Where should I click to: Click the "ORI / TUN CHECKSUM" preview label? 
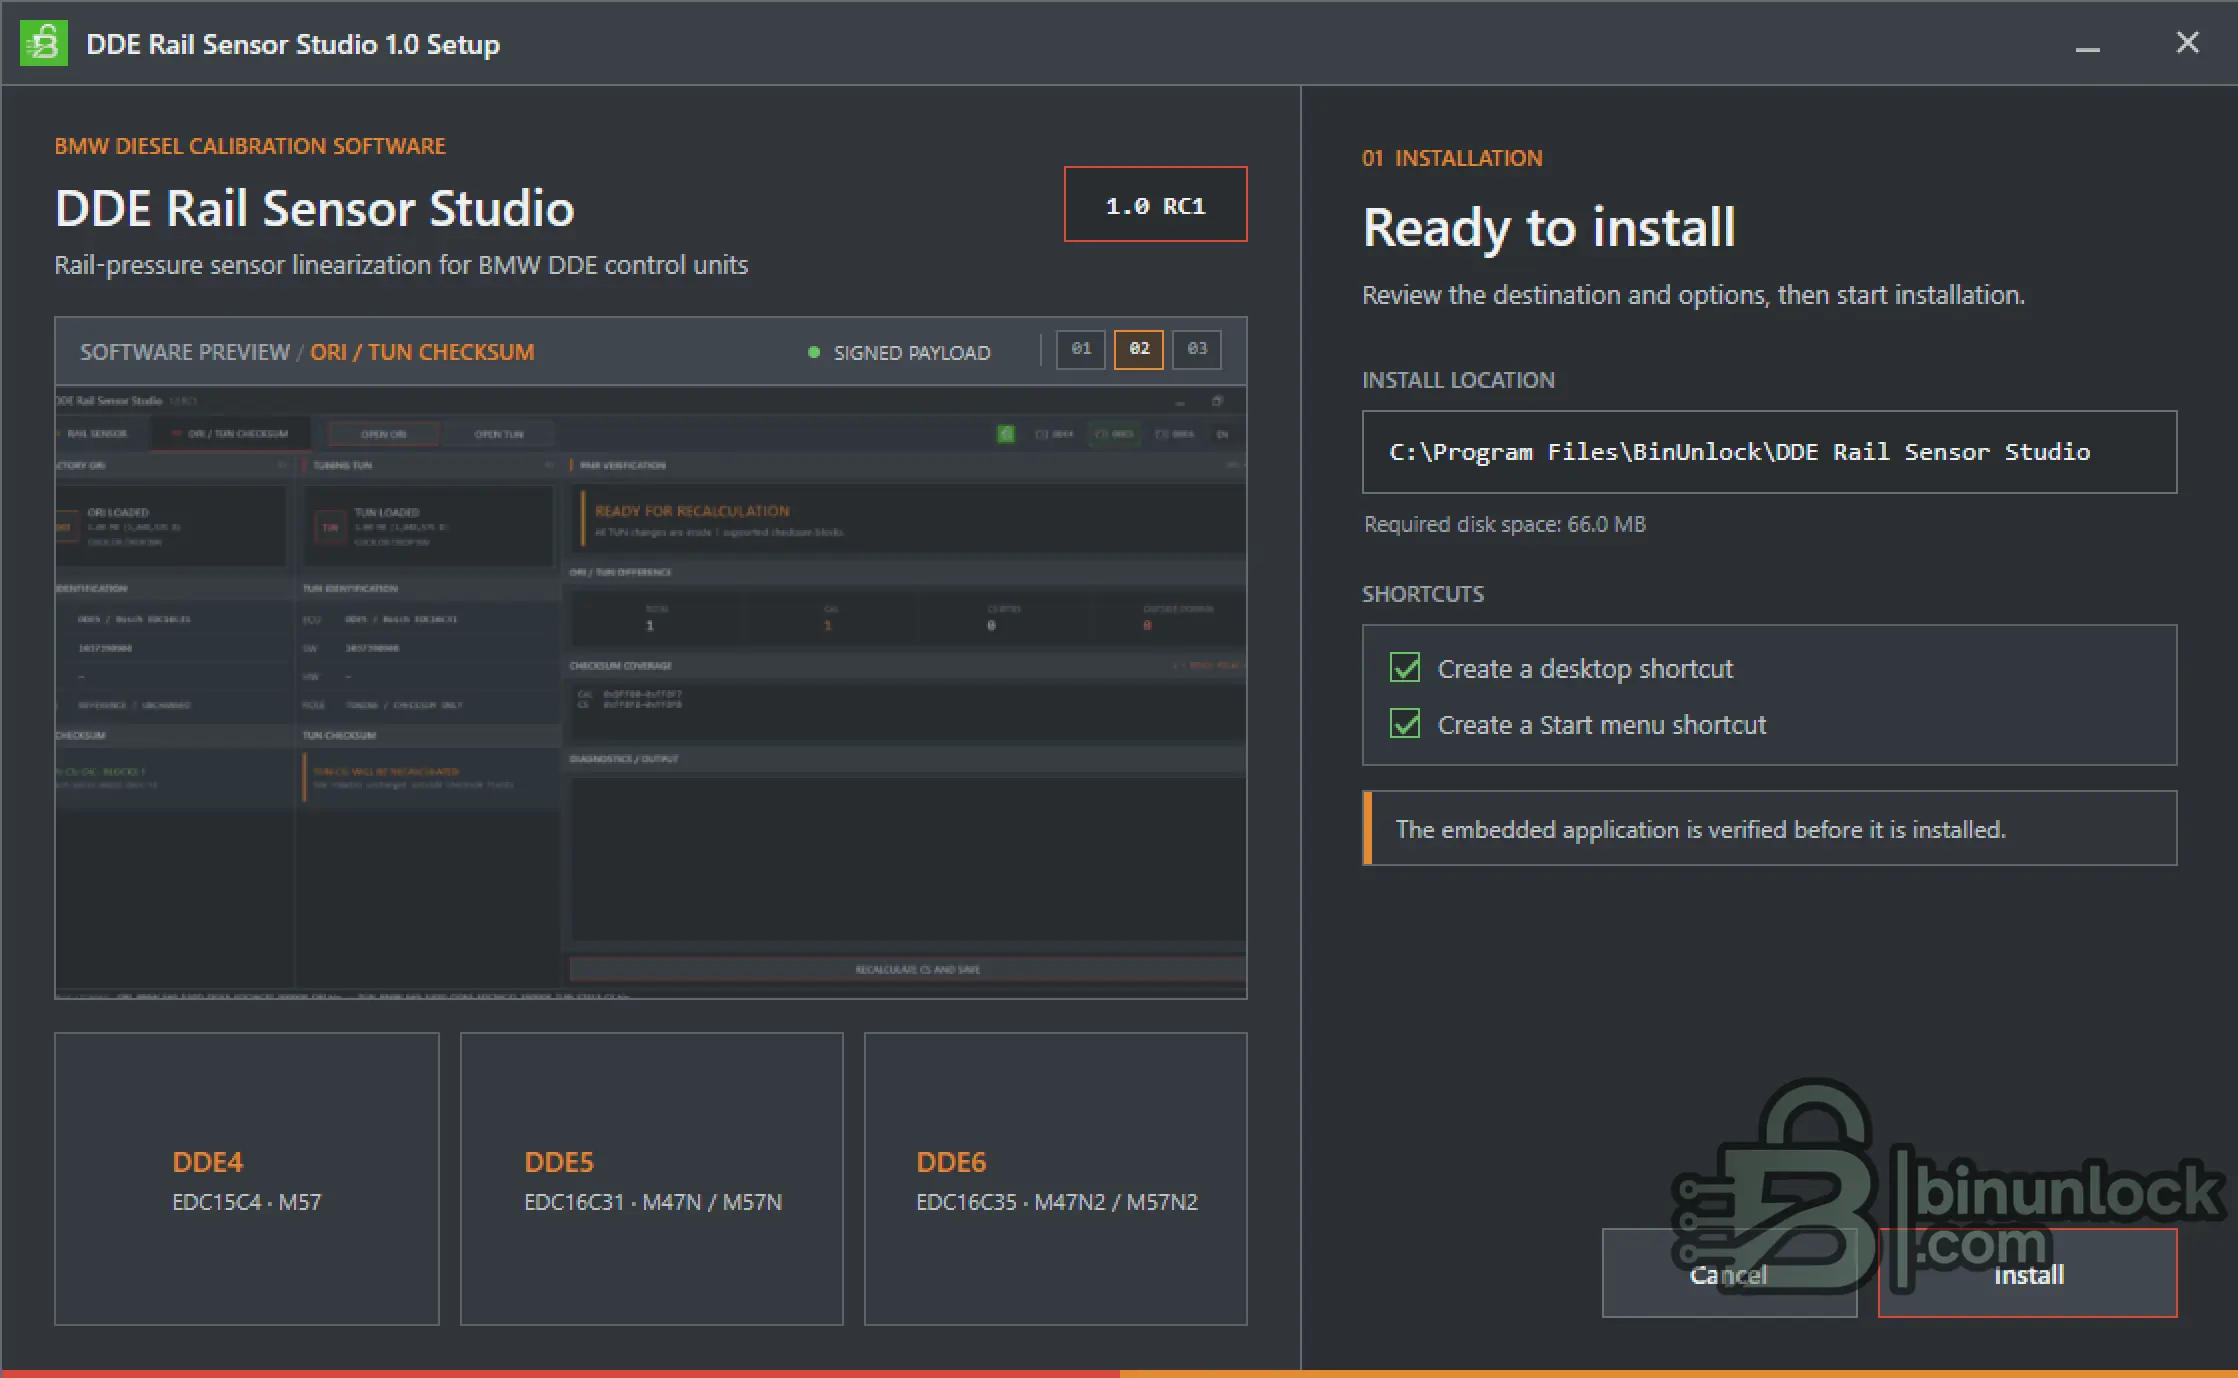click(x=422, y=352)
